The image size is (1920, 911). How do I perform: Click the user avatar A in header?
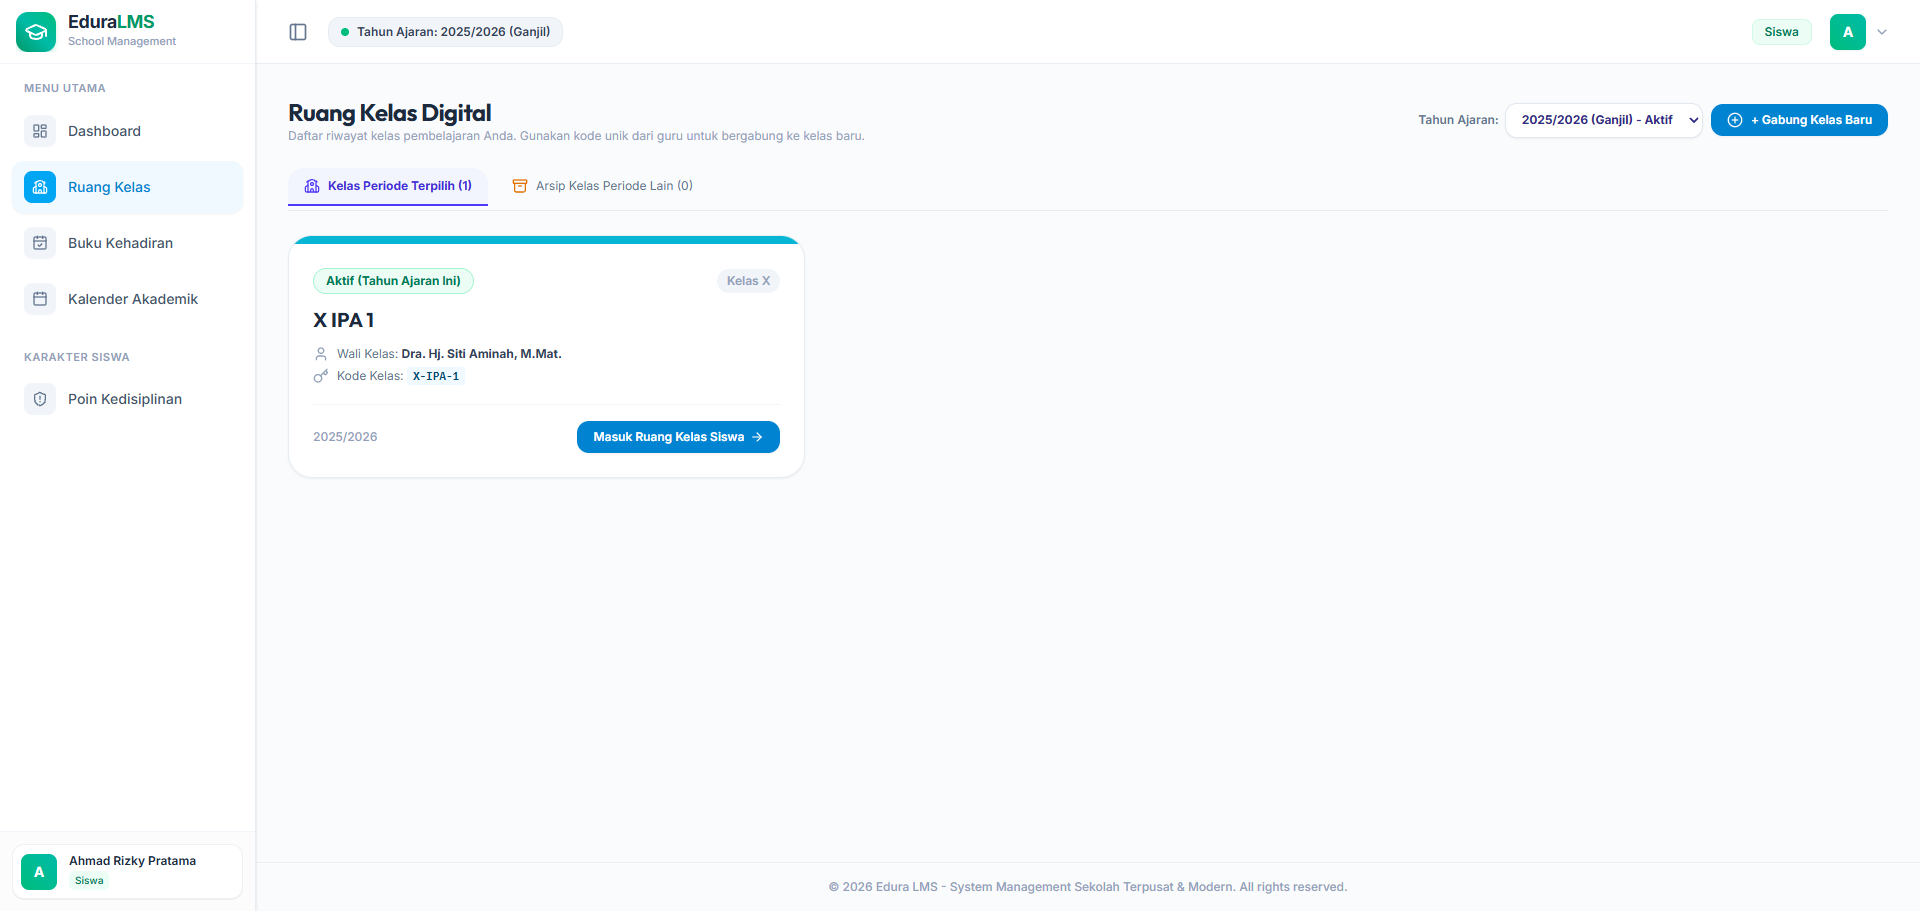click(x=1848, y=32)
